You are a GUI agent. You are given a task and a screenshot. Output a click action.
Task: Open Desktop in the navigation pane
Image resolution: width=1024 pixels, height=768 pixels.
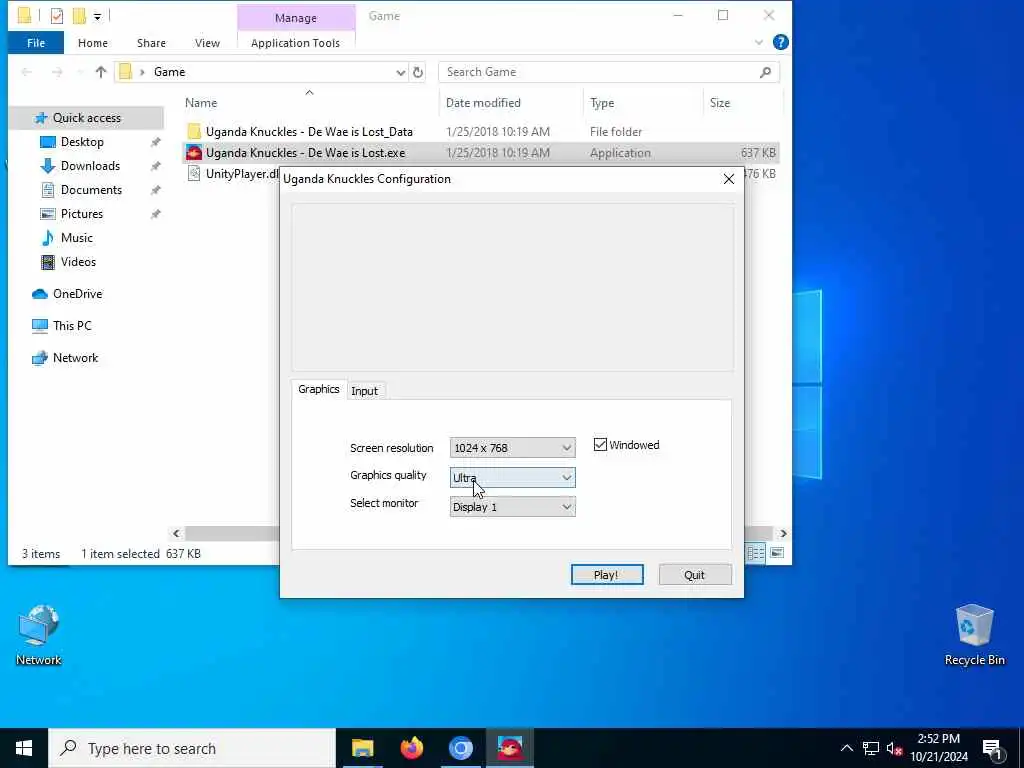pos(82,142)
